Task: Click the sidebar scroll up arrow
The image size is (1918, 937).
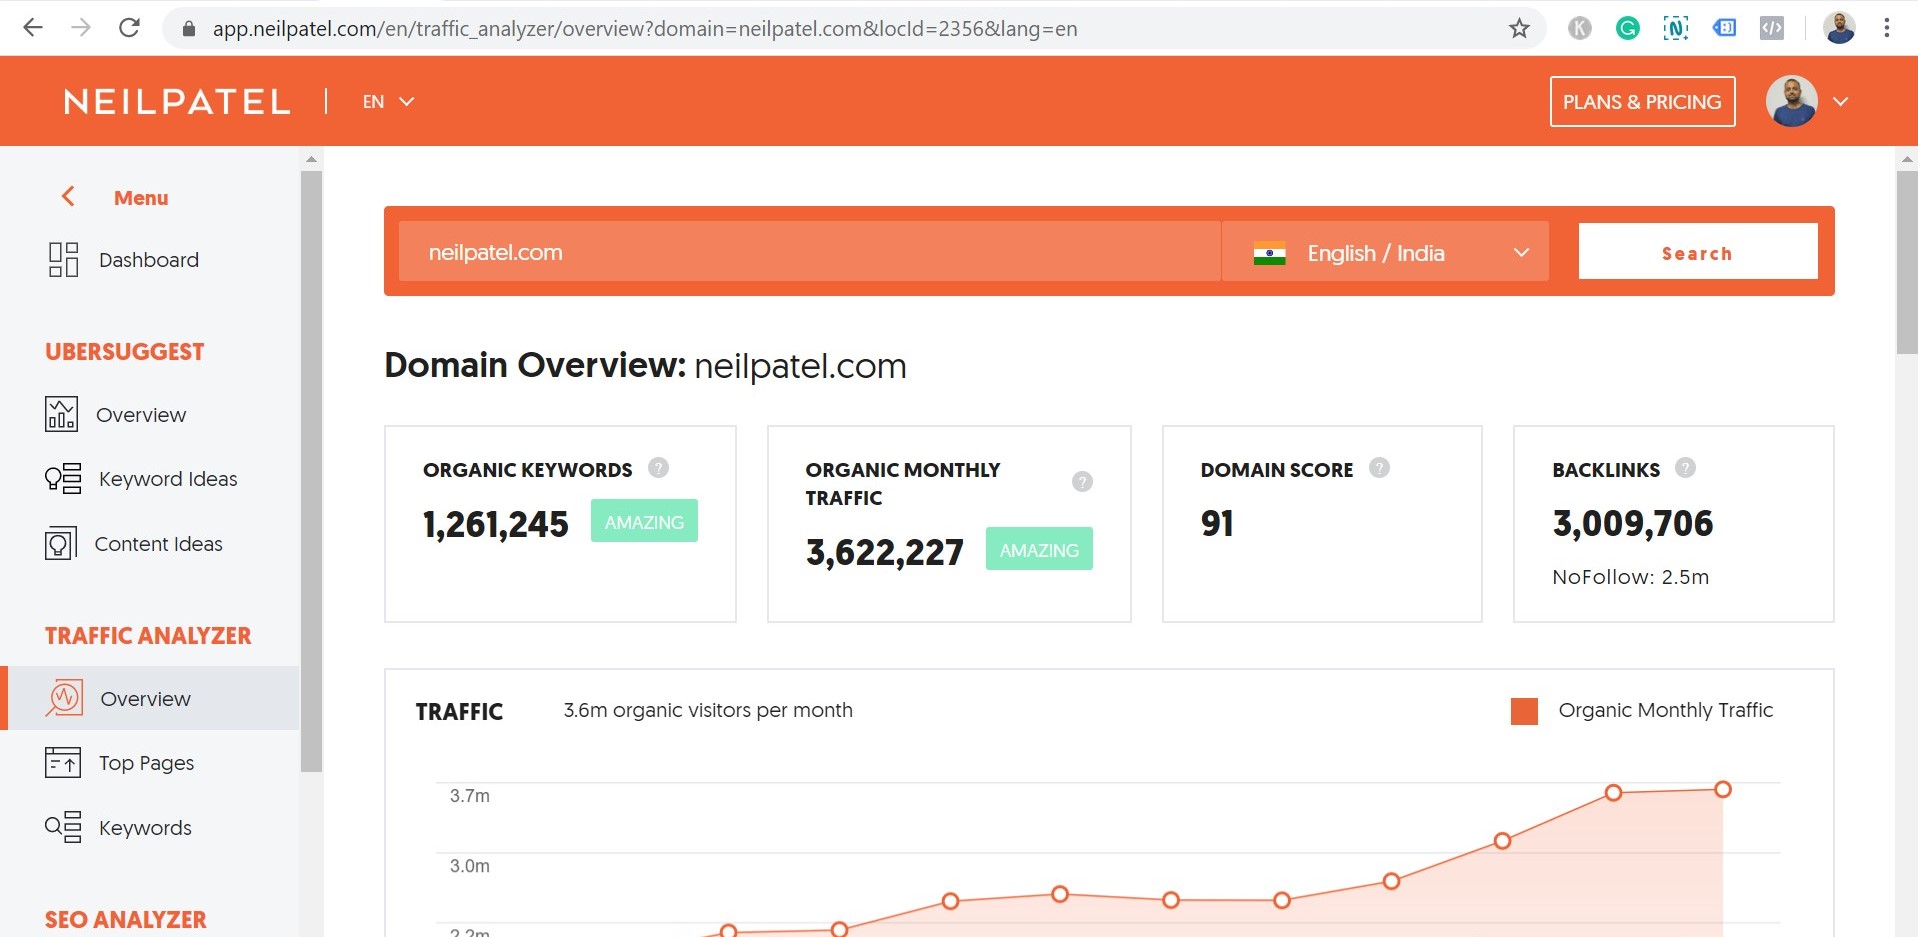Action: (311, 158)
